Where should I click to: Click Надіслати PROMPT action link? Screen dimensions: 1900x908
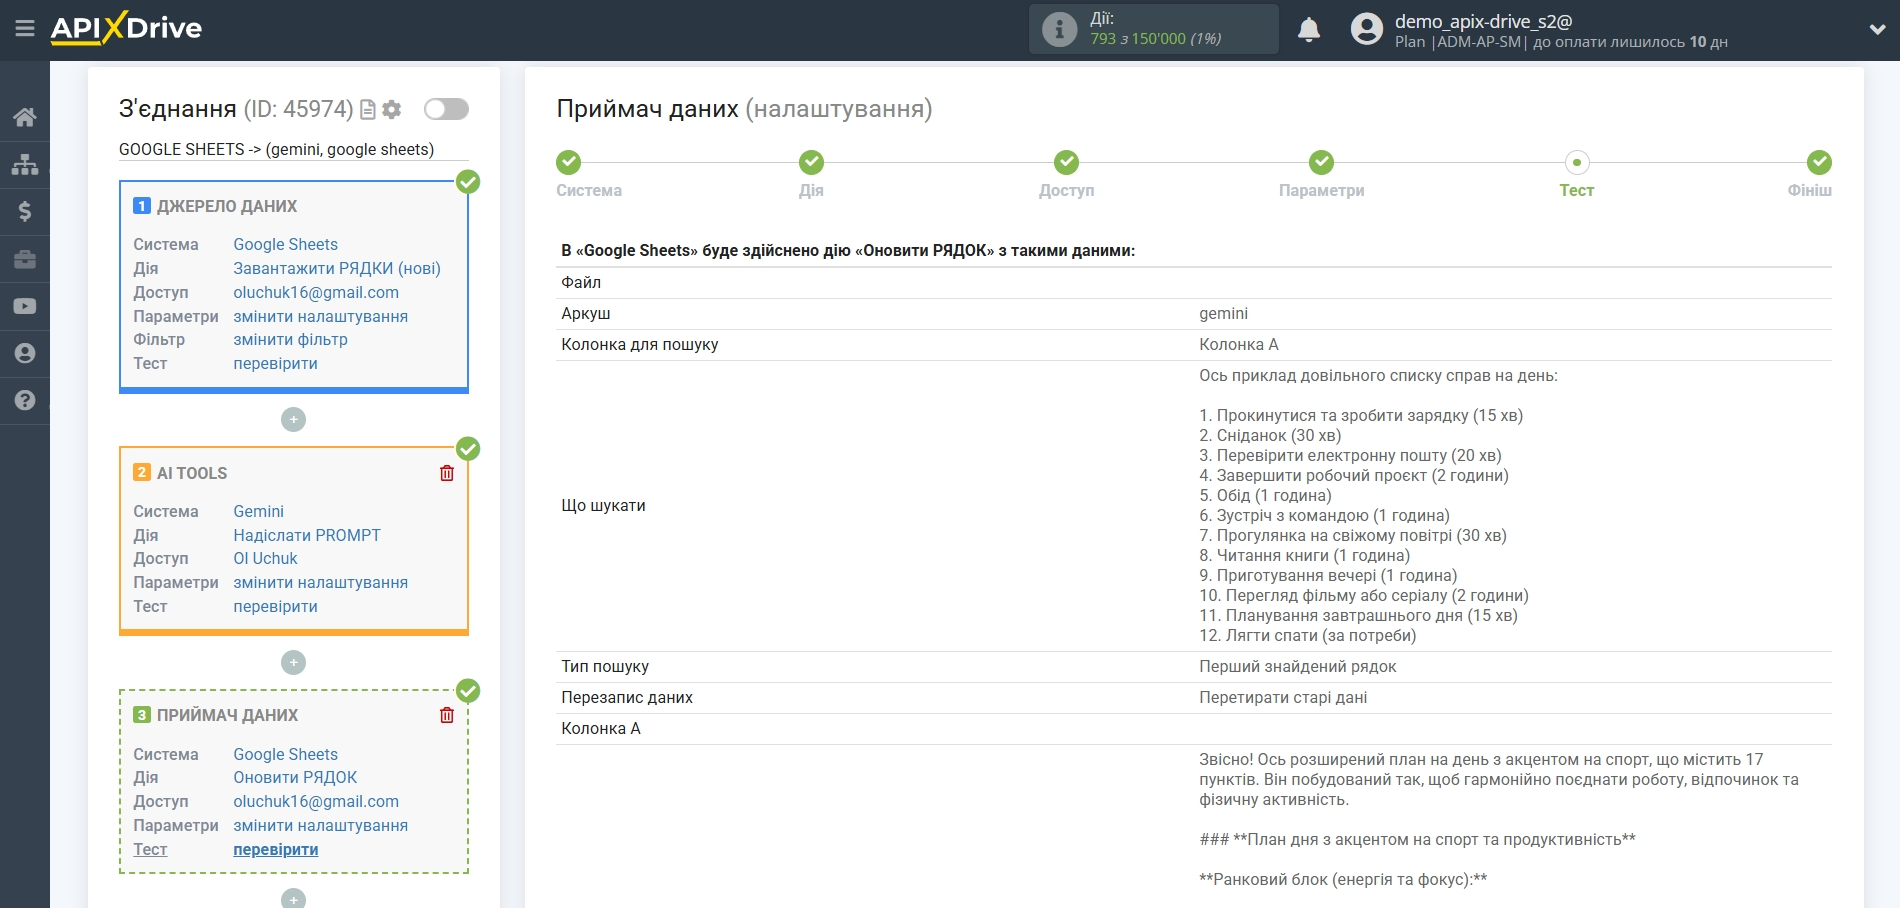(307, 535)
